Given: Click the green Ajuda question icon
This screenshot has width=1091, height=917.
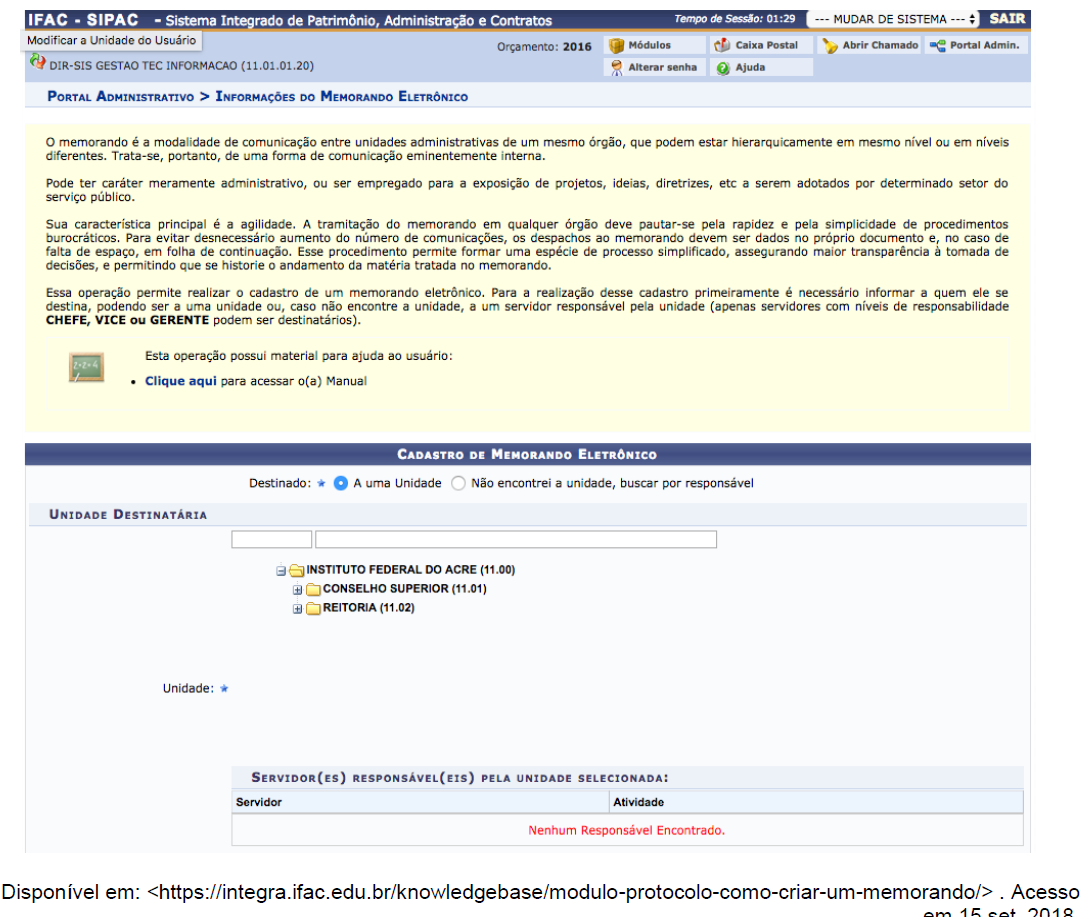Looking at the screenshot, I should click(x=723, y=68).
